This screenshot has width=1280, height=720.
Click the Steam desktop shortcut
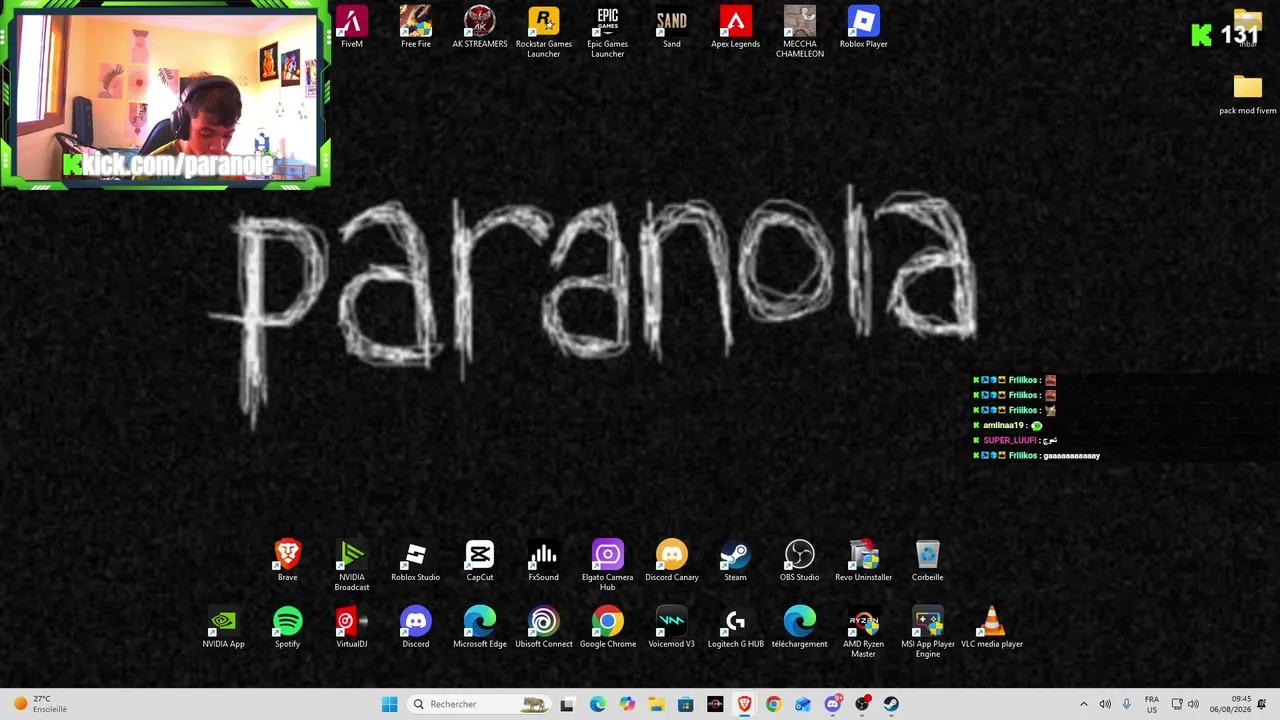point(736,561)
